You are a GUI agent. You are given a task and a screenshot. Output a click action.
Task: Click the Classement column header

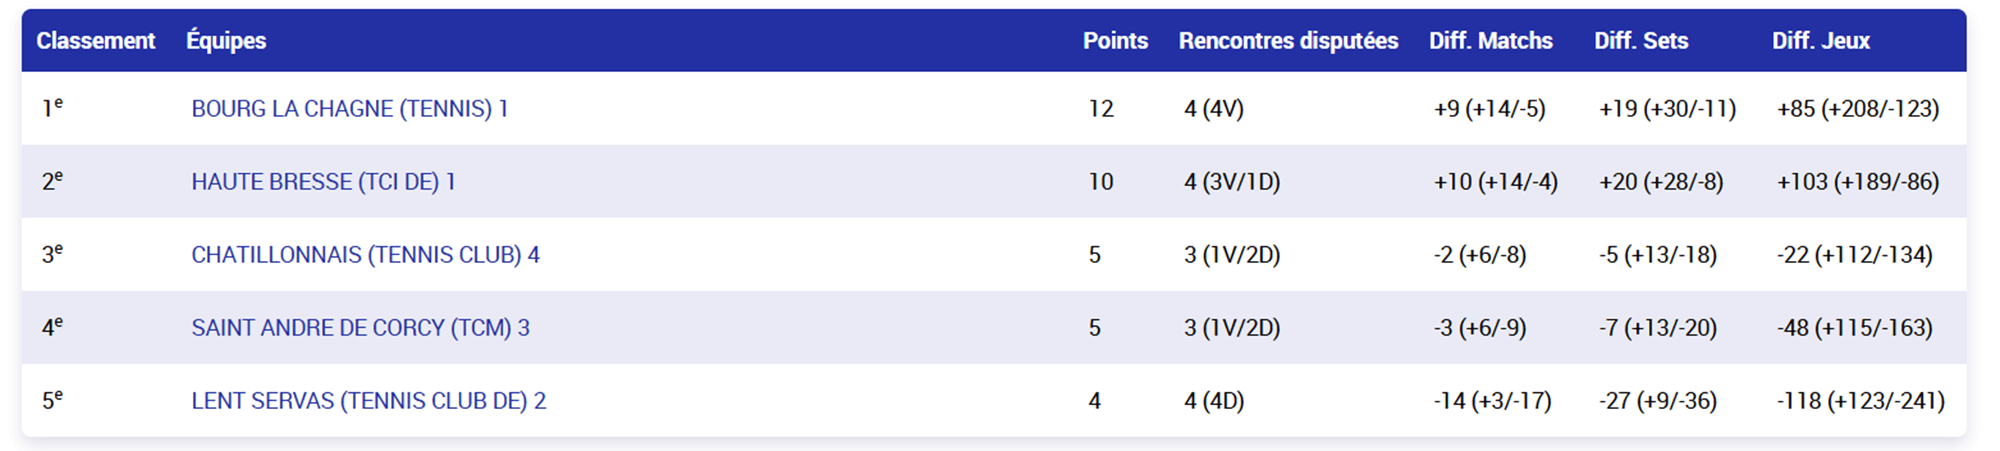click(96, 41)
